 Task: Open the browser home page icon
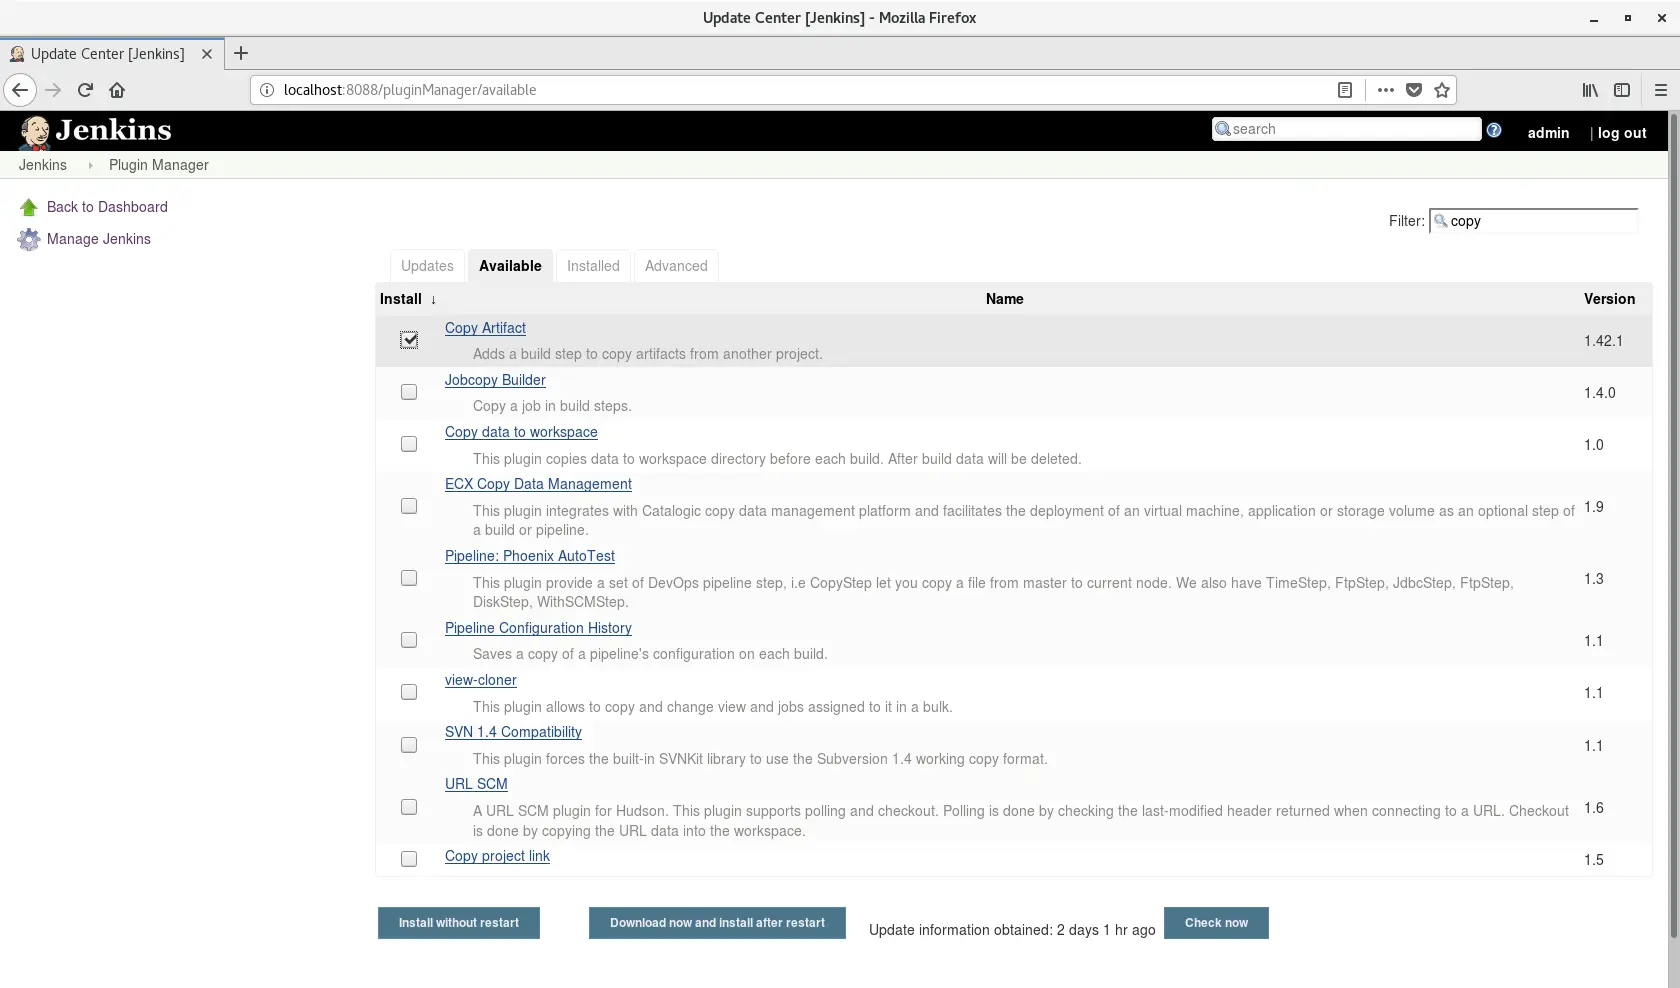point(117,90)
